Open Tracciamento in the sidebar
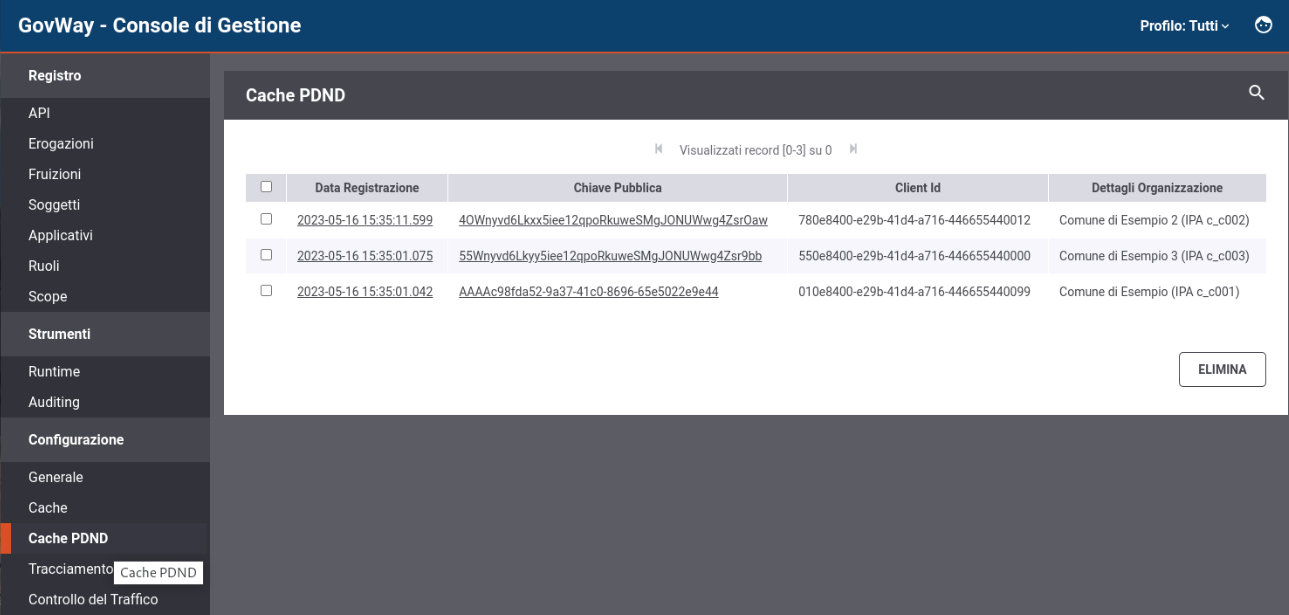Viewport: 1289px width, 615px height. tap(70, 569)
